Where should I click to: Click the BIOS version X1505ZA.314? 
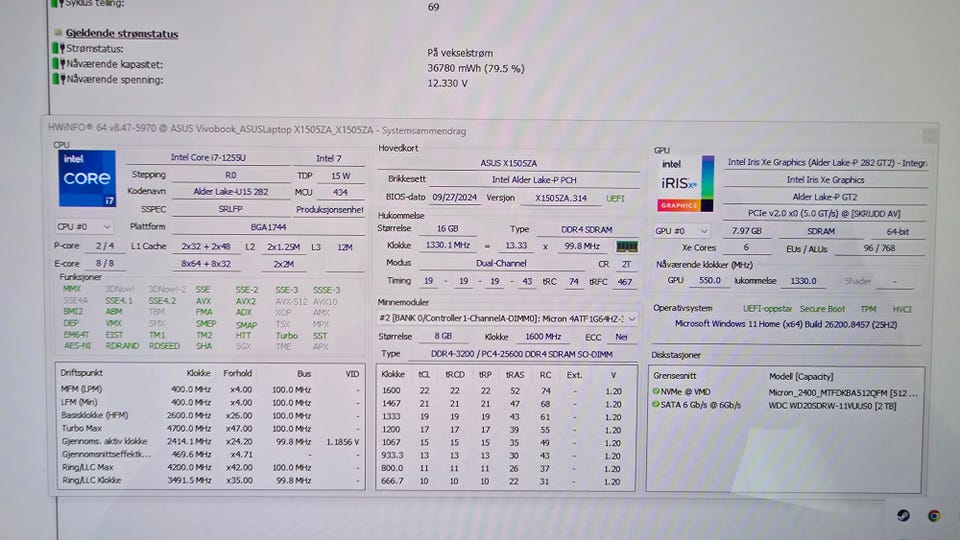point(561,198)
